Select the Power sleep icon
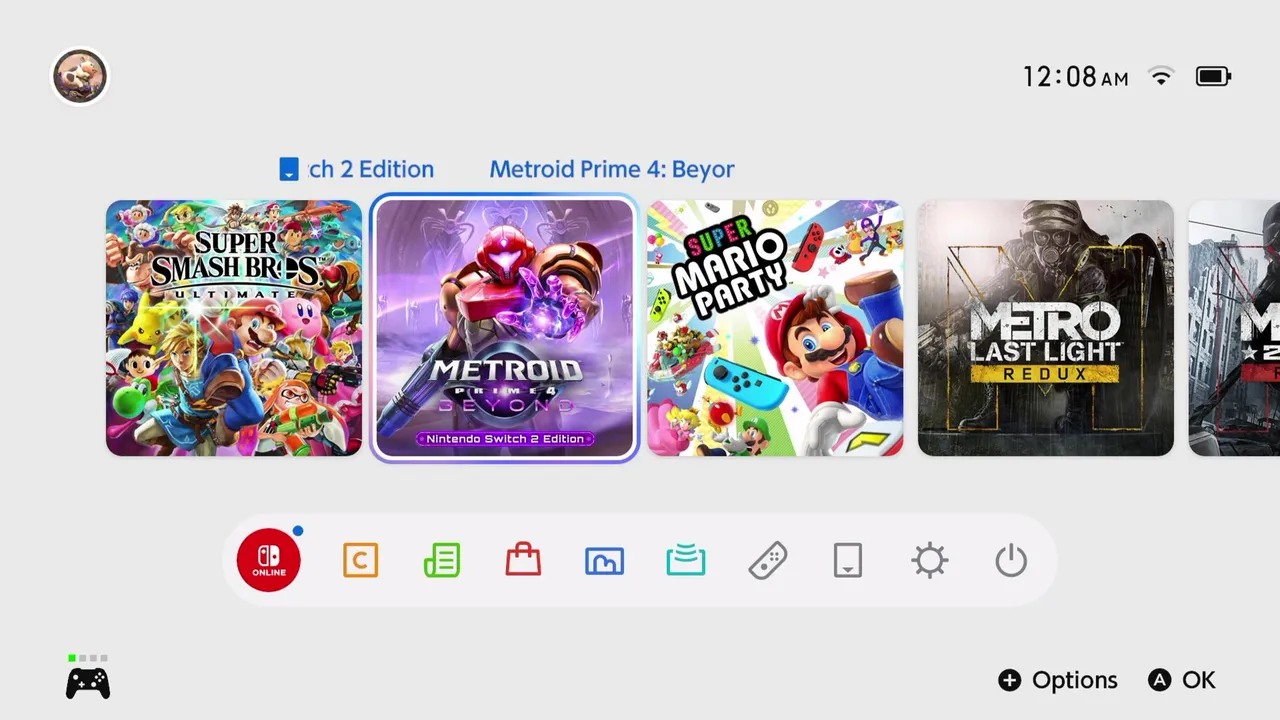This screenshot has width=1280, height=720. pos(1011,560)
